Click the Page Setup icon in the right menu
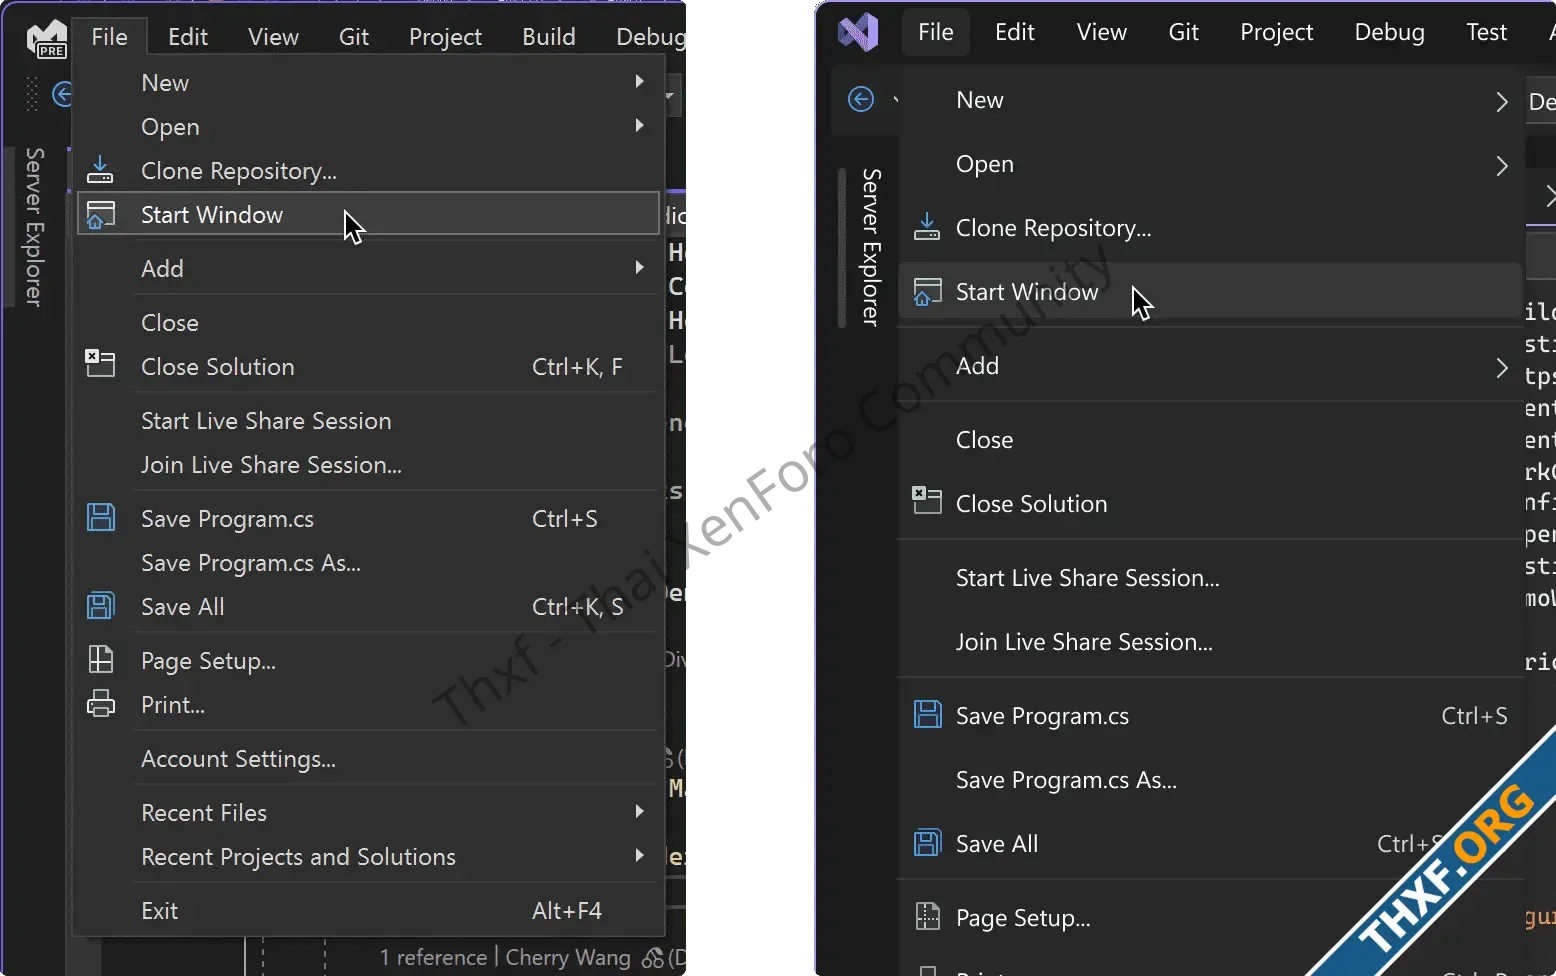This screenshot has height=976, width=1556. [928, 916]
